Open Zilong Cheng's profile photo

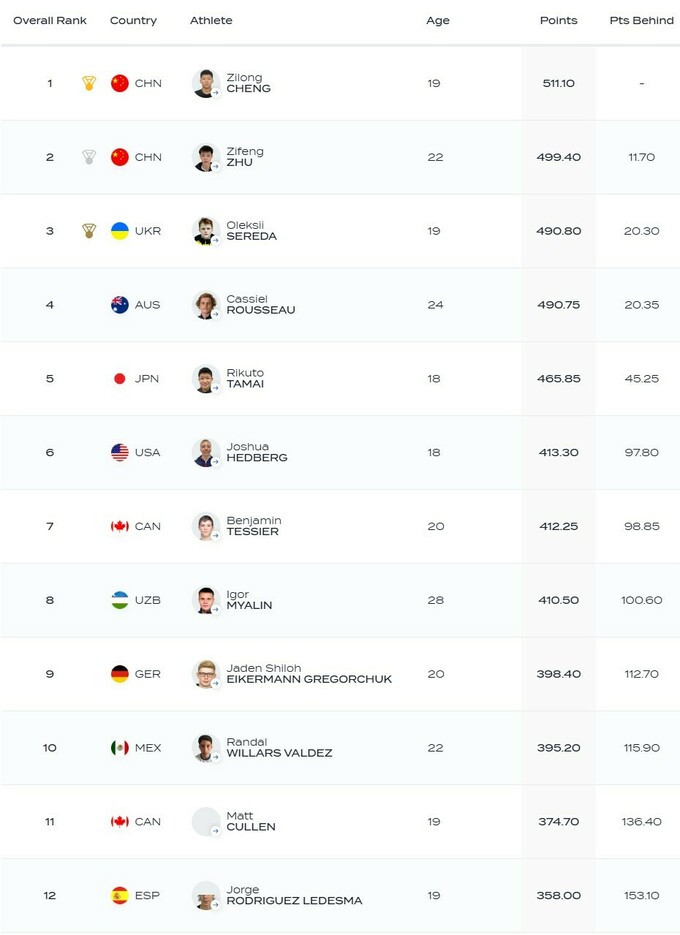[206, 83]
